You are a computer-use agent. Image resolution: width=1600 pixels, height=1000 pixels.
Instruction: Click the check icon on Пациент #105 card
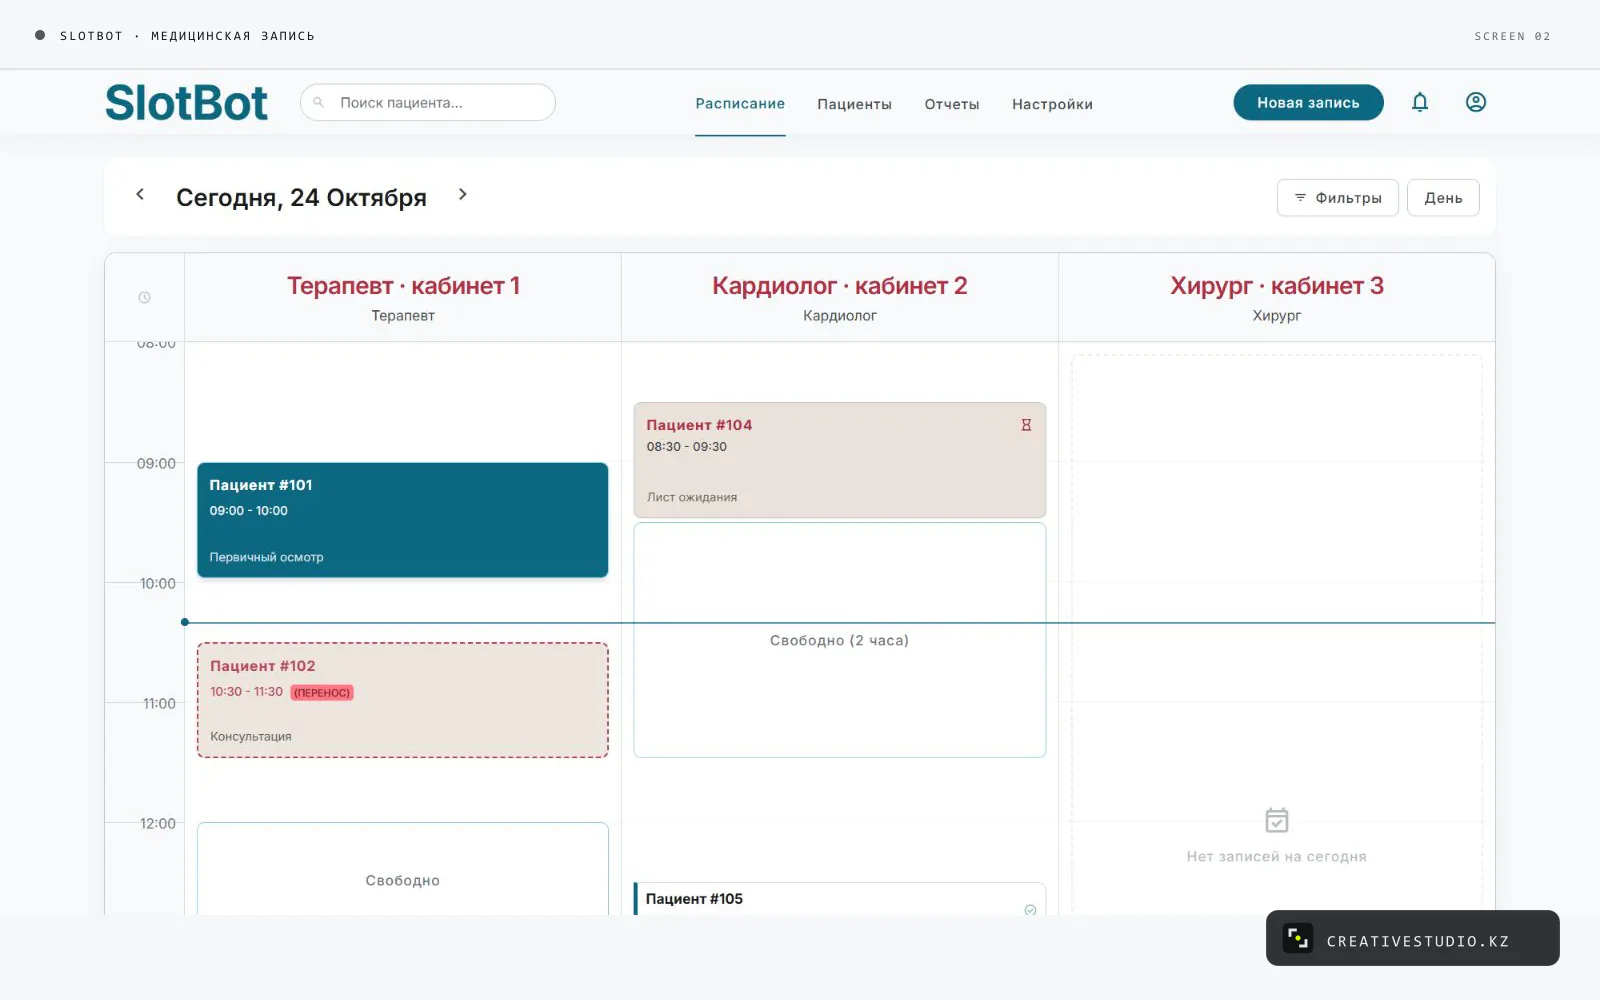1030,909
